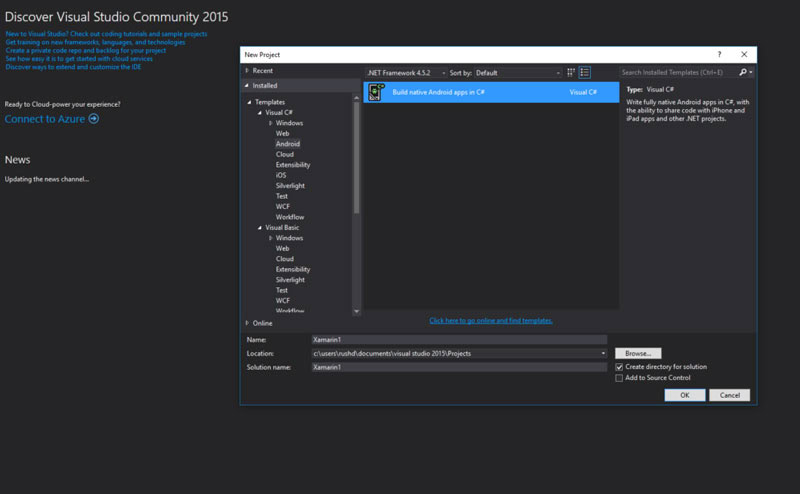Enable Add to Source Control checkbox
The image size is (800, 494).
point(620,378)
